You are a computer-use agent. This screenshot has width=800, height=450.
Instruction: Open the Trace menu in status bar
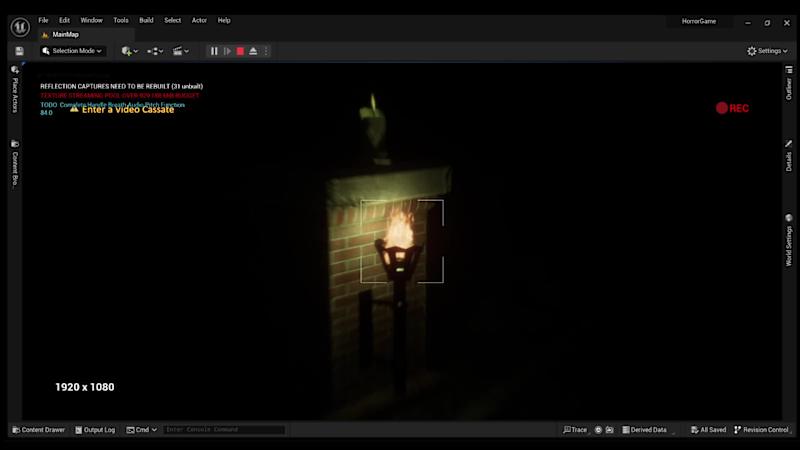coord(575,430)
